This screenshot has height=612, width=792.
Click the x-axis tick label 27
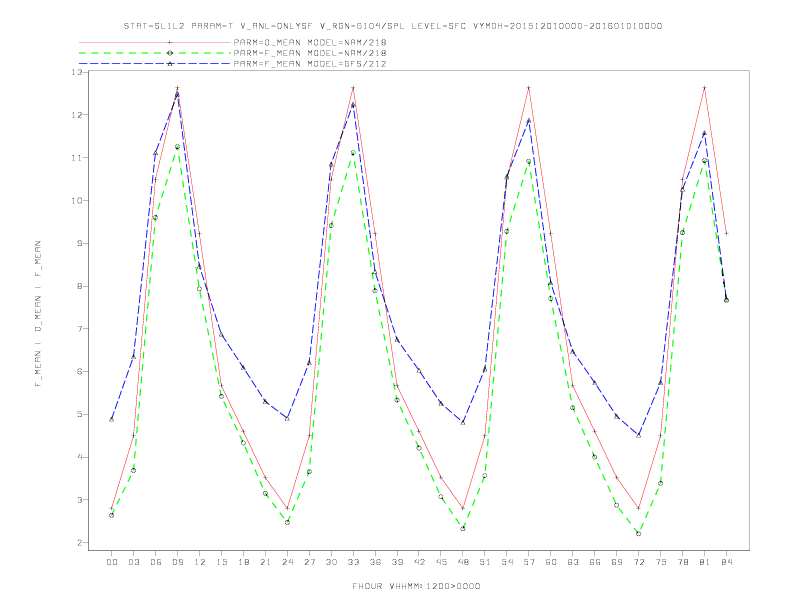click(309, 562)
